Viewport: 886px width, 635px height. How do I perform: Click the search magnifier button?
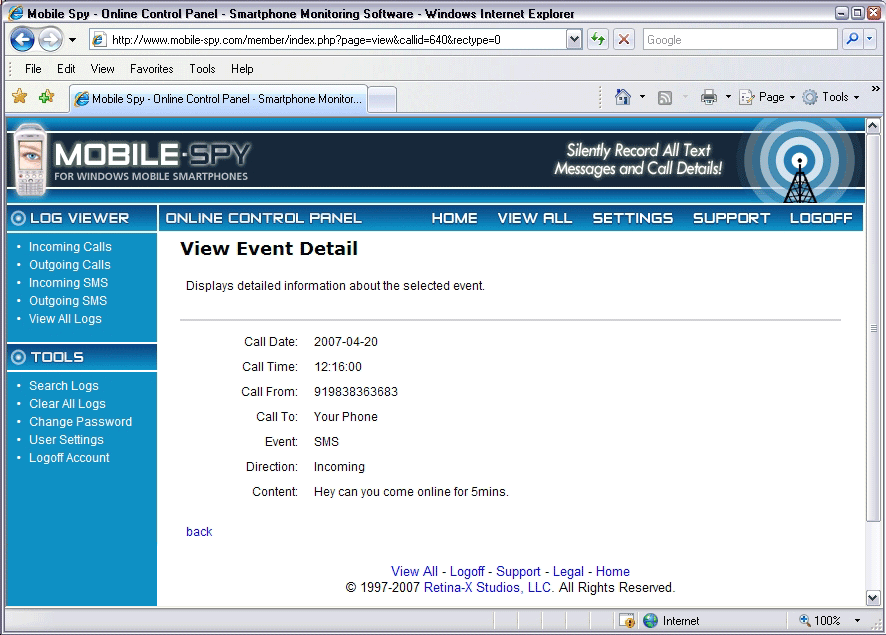tap(852, 40)
